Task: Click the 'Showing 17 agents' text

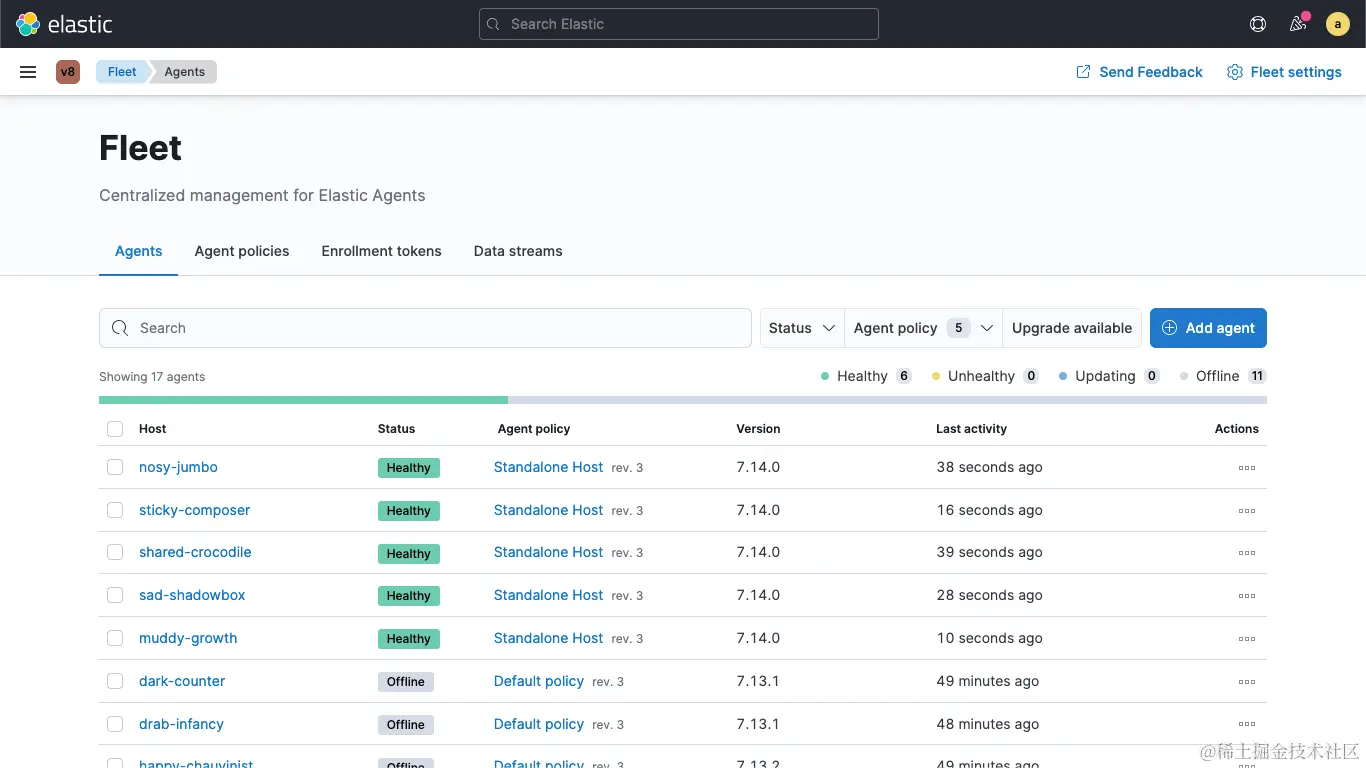Action: click(x=152, y=377)
